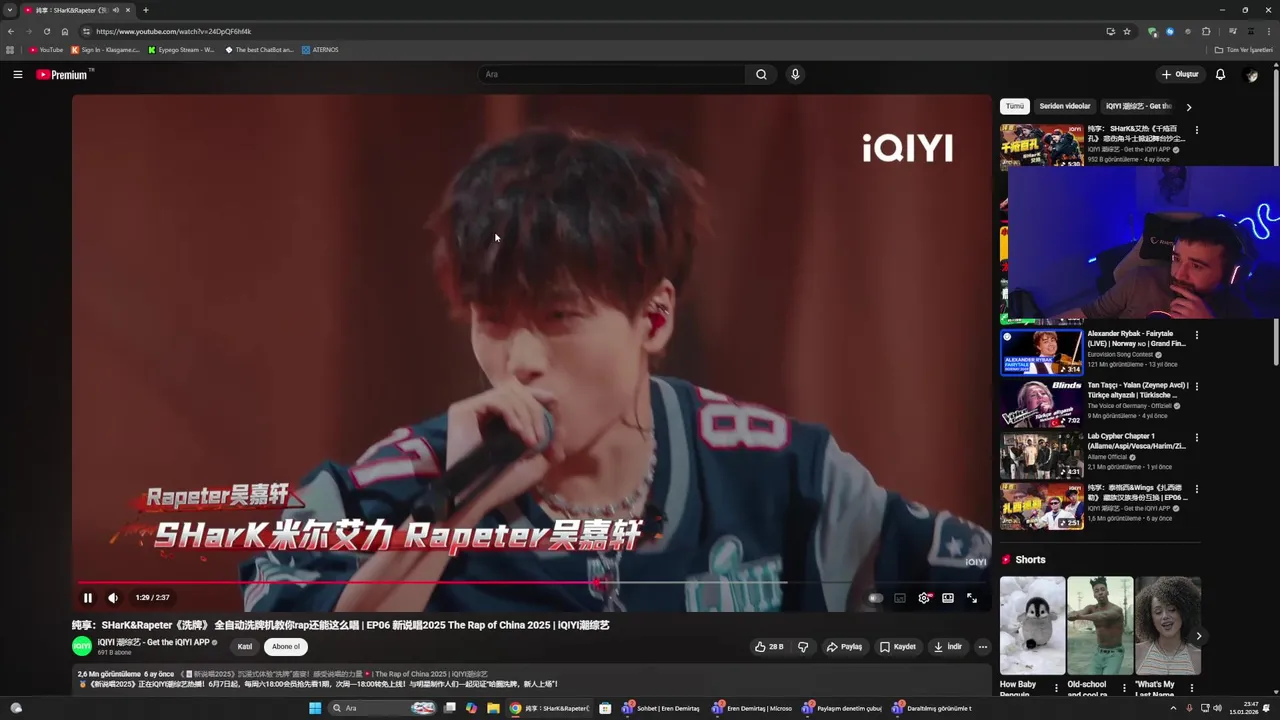The image size is (1280, 720).
Task: Go to the browser home page
Action: point(65,31)
